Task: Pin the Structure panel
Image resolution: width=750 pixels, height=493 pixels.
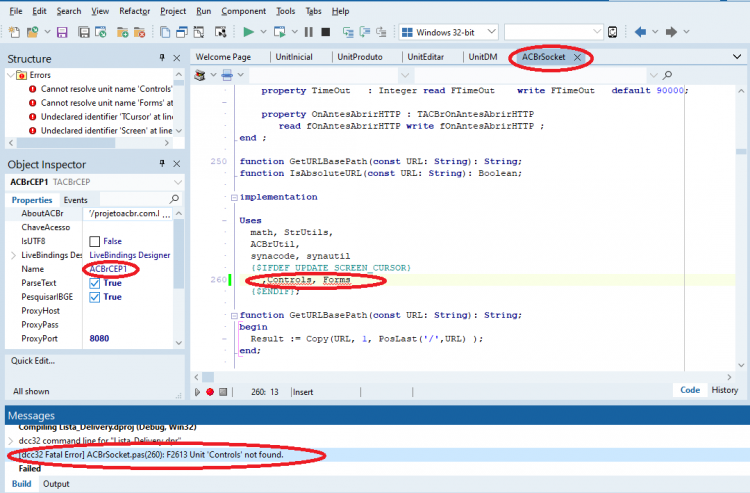Action: (162, 58)
